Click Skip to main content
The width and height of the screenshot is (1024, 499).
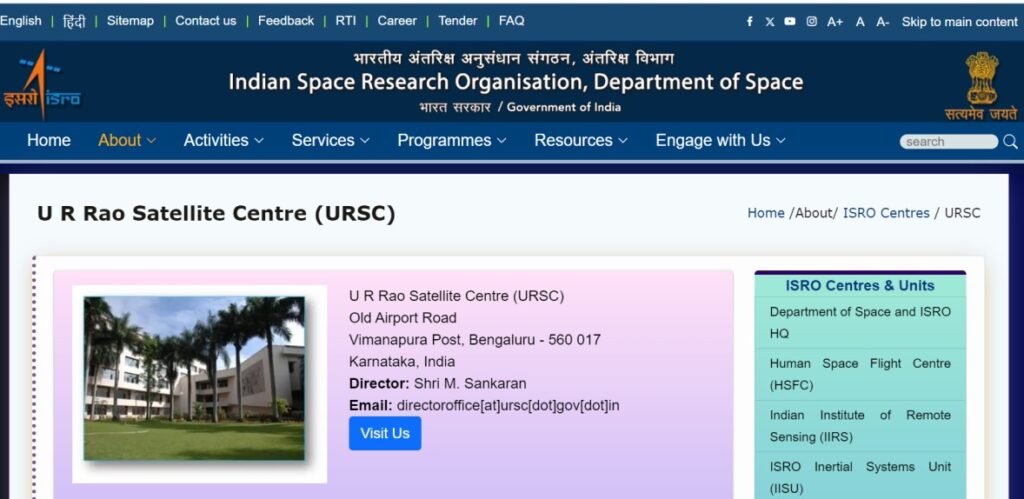959,22
